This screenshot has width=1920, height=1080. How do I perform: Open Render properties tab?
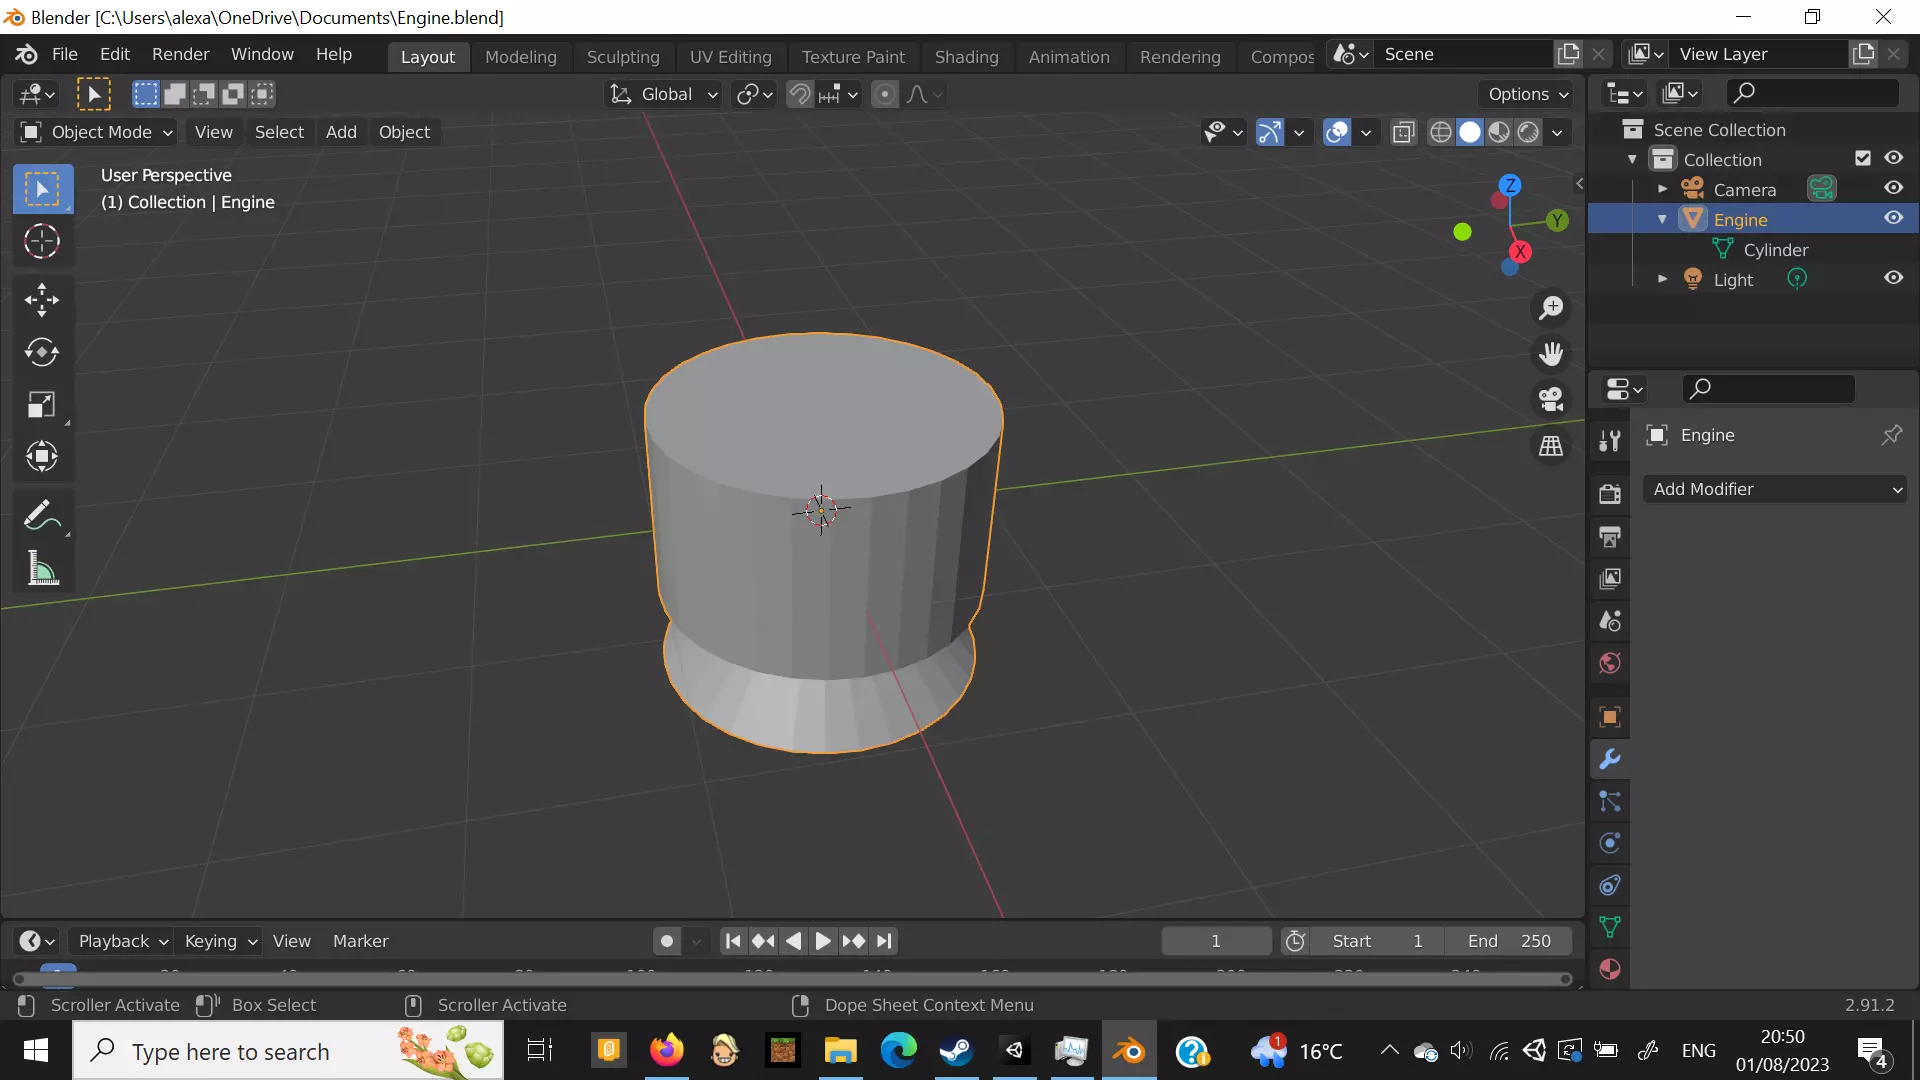pyautogui.click(x=1610, y=494)
